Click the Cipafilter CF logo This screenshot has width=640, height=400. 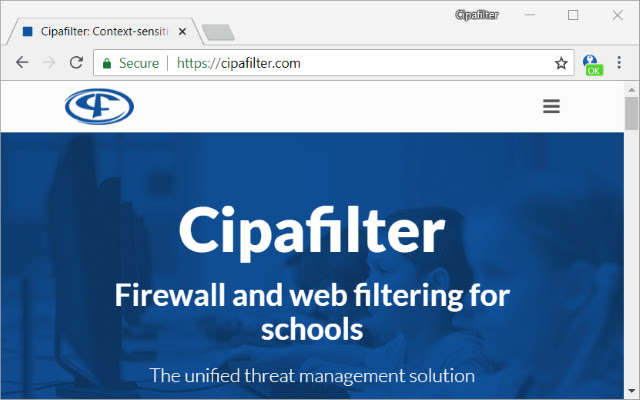(99, 106)
